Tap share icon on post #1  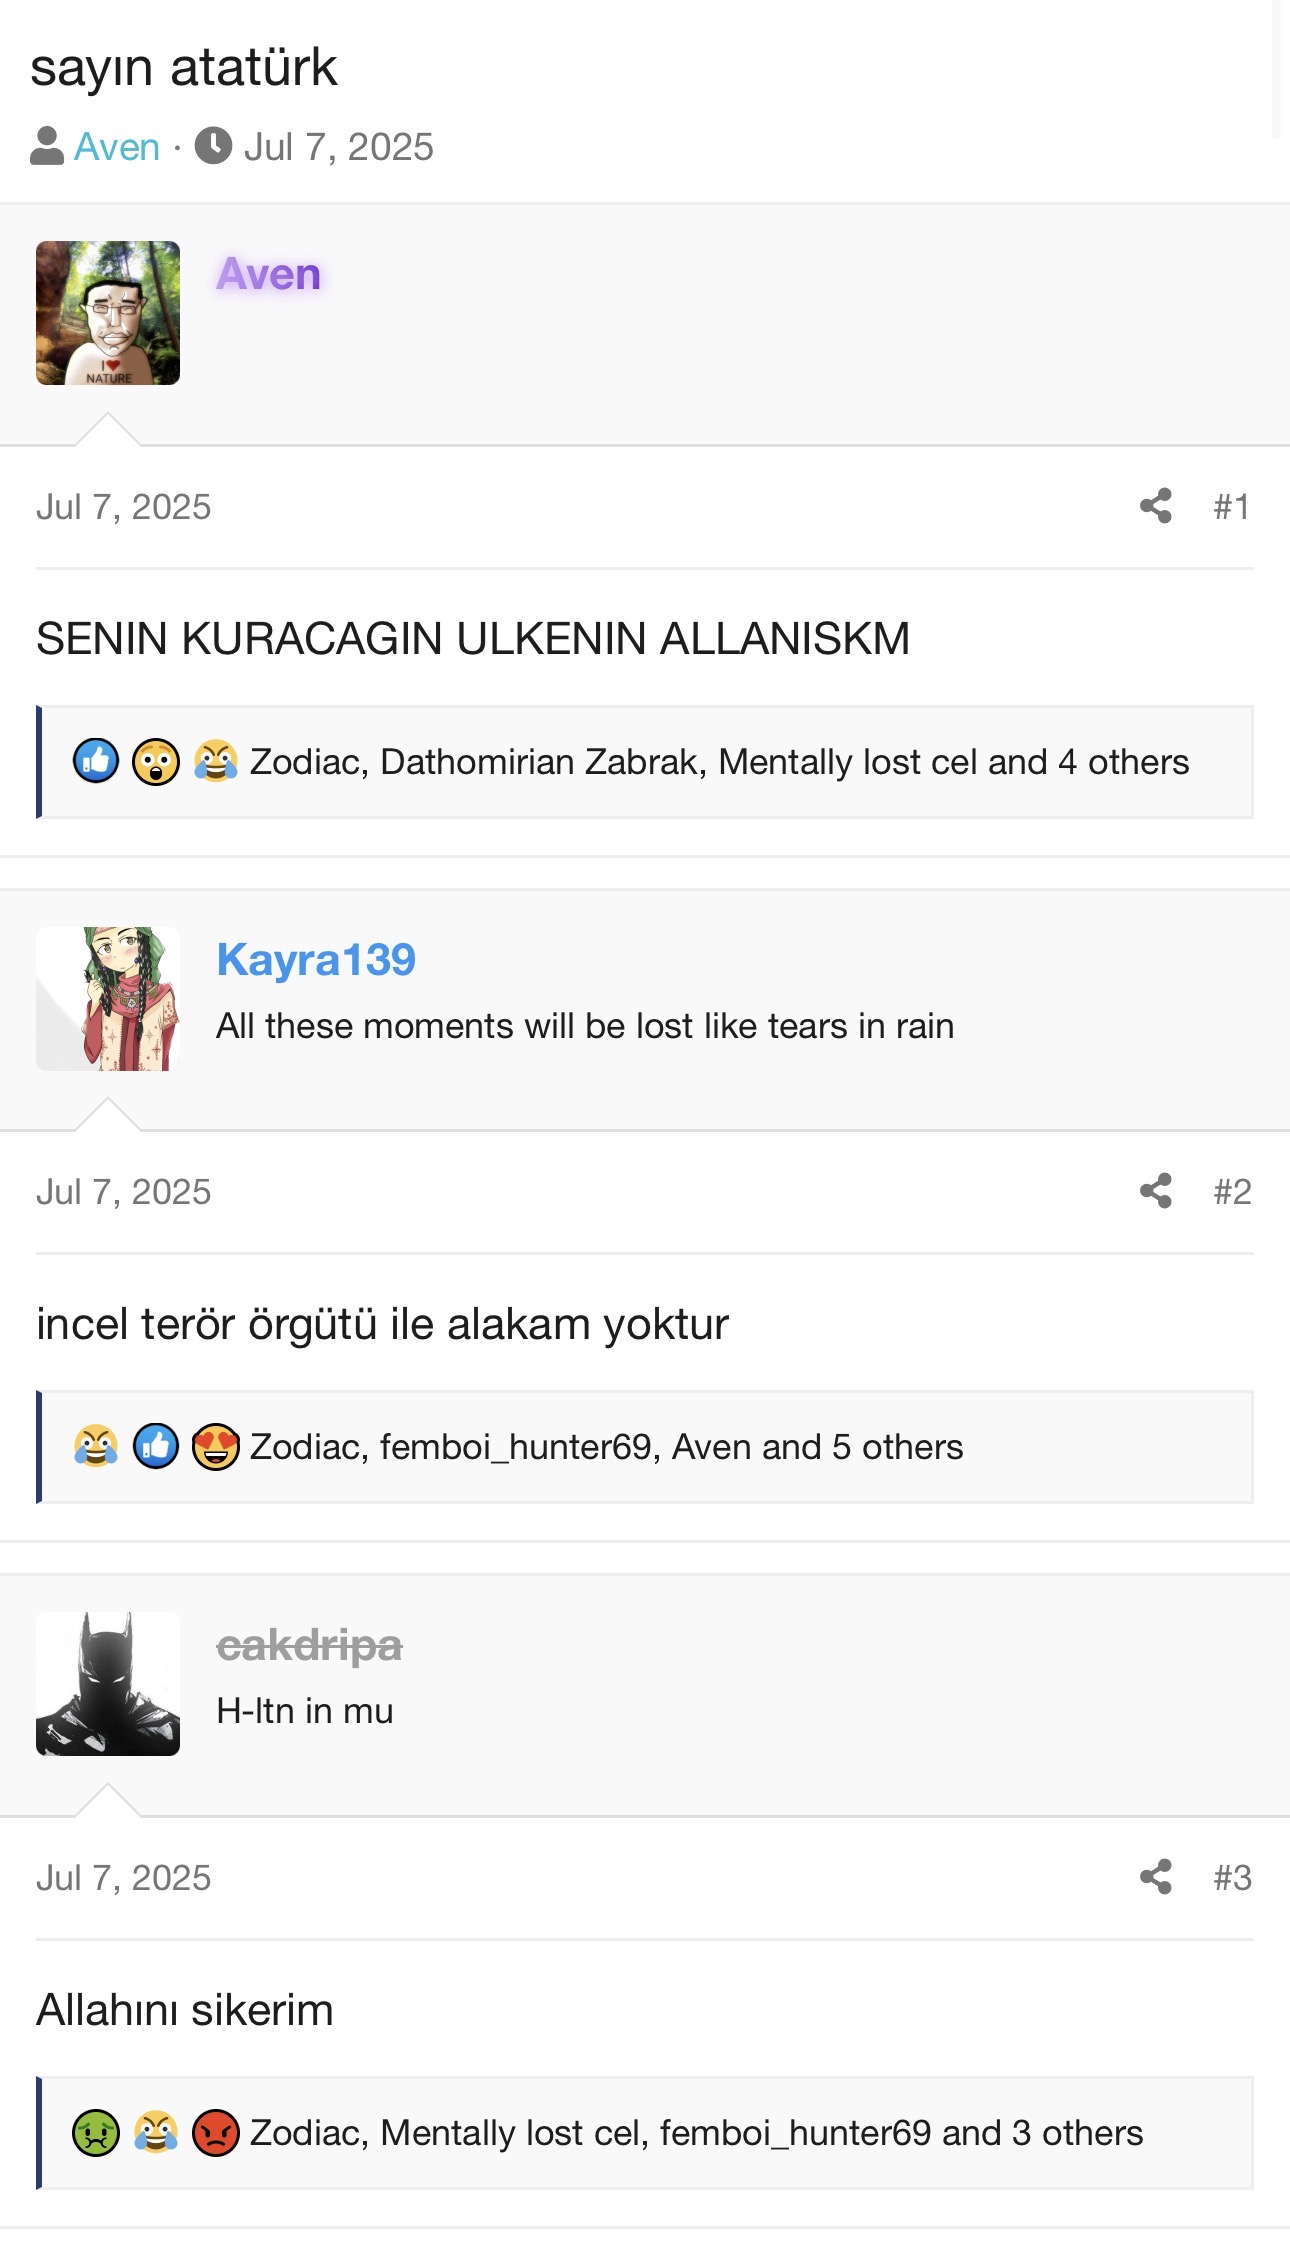click(1156, 506)
